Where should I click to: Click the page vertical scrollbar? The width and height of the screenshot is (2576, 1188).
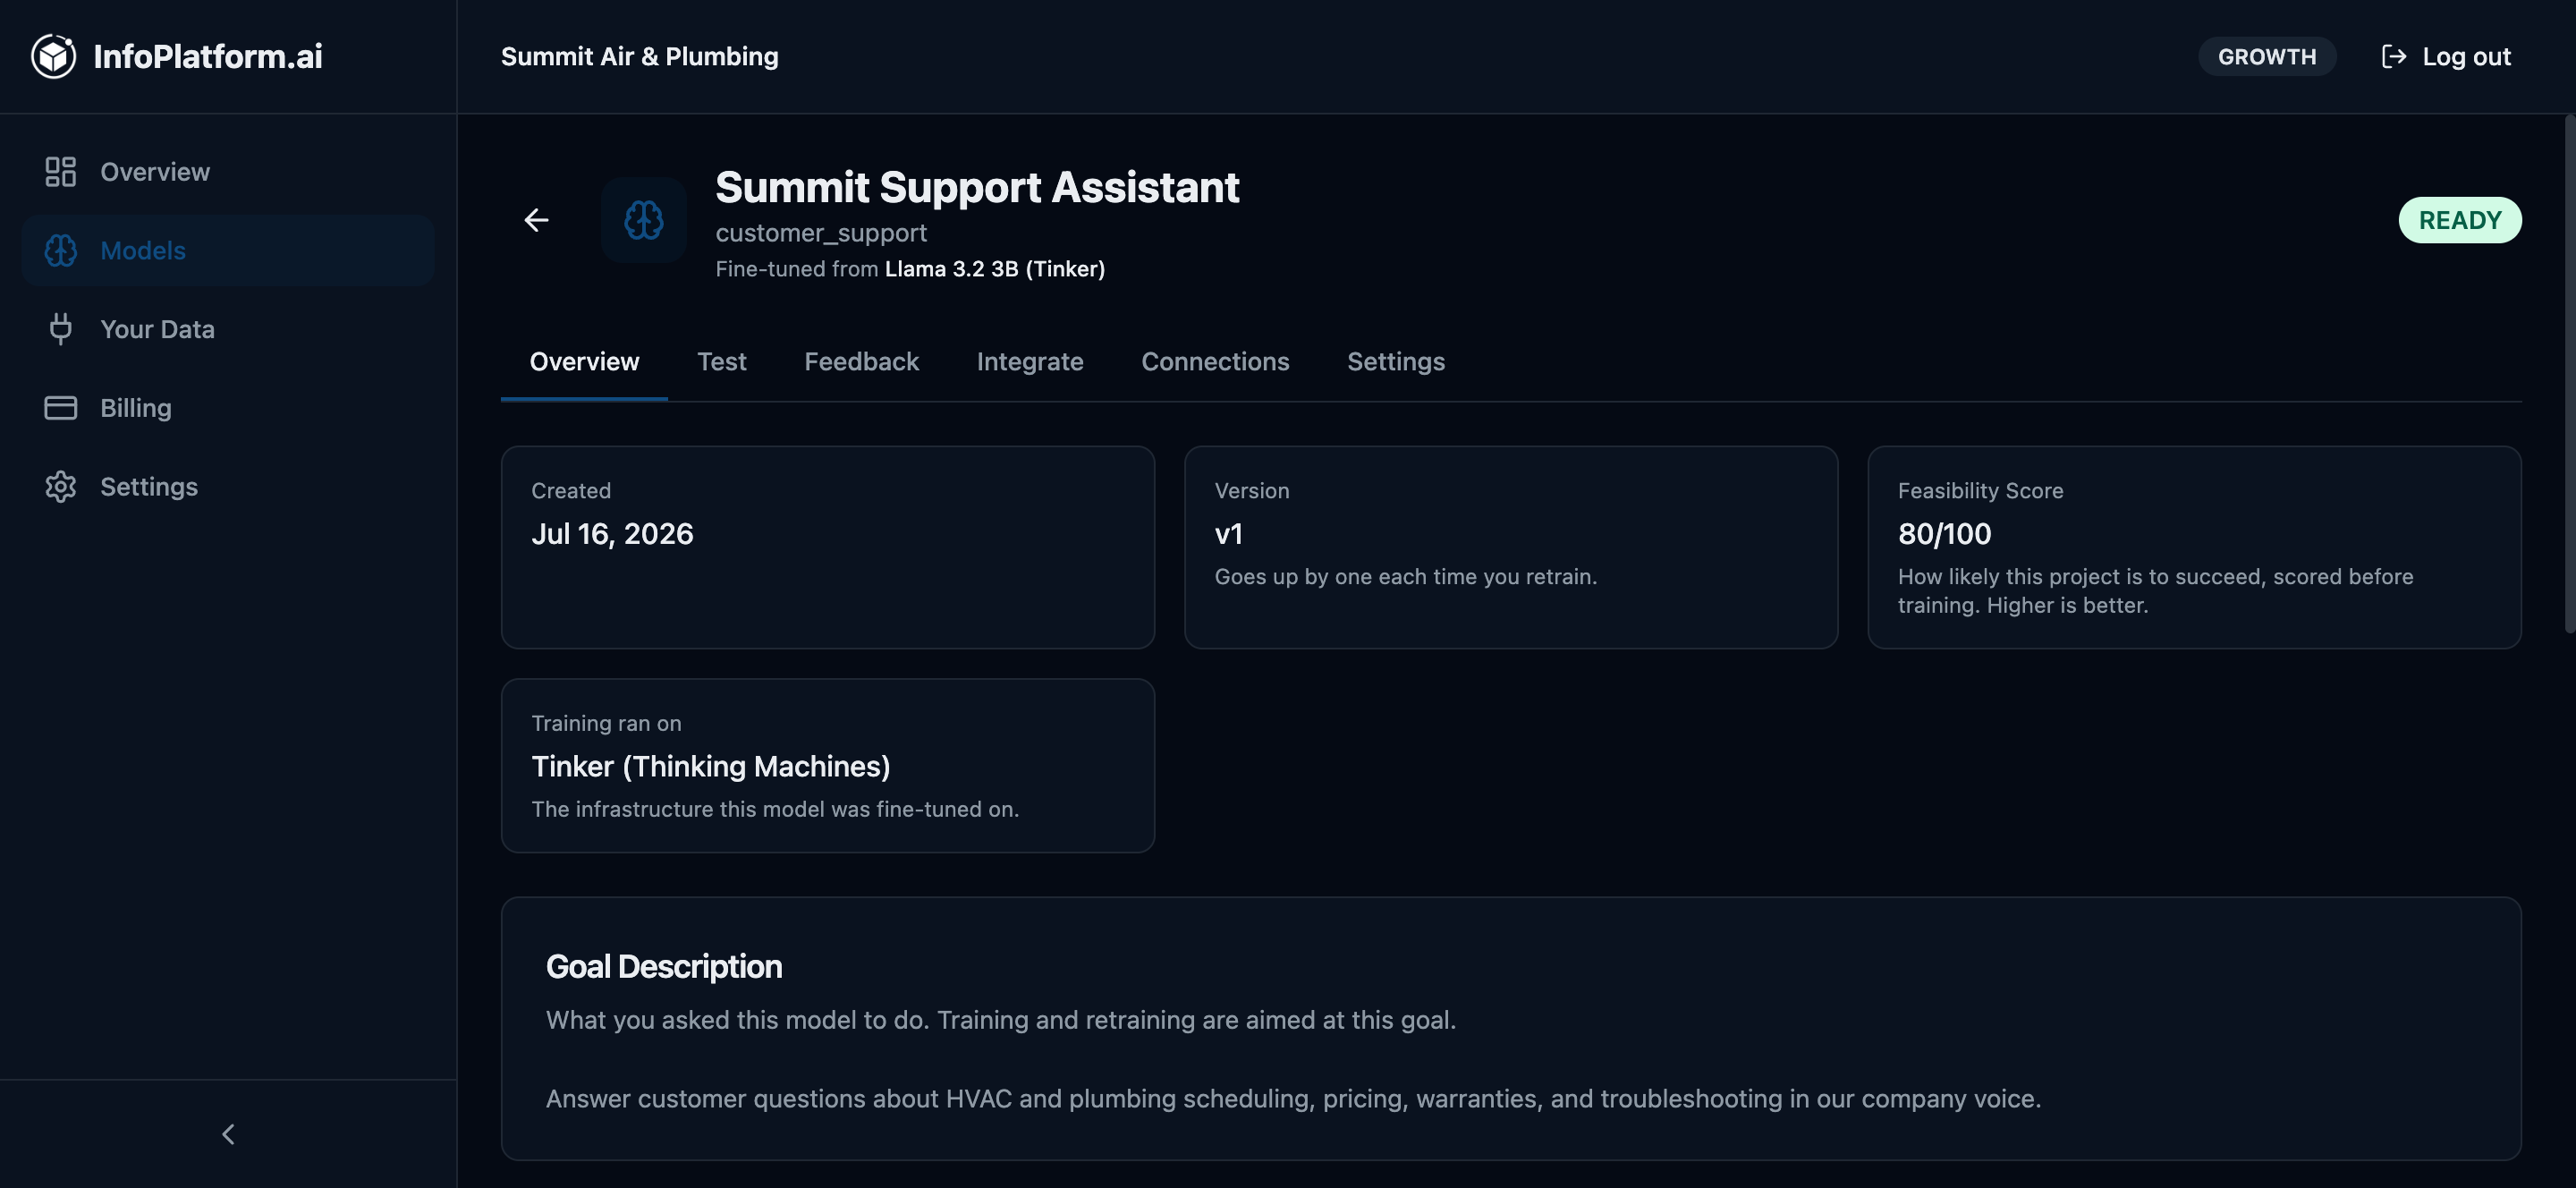point(2569,374)
